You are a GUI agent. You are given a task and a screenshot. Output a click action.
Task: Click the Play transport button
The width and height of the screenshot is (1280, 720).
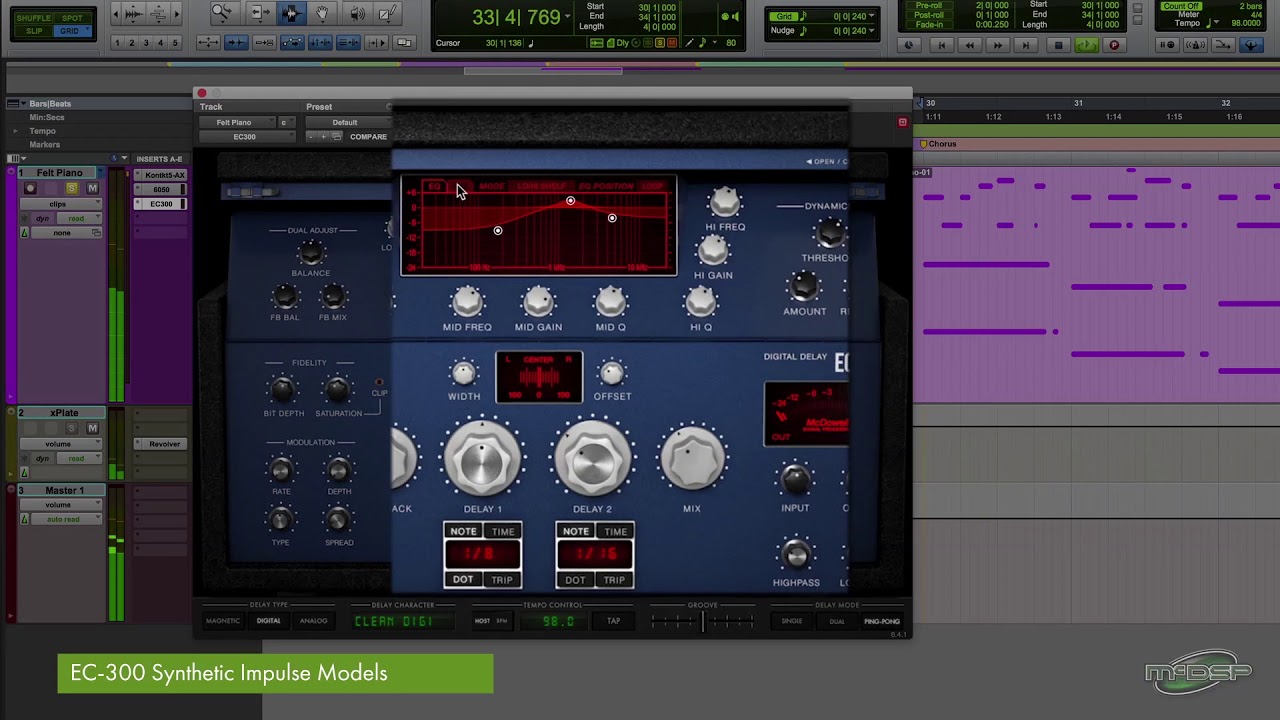point(1086,45)
